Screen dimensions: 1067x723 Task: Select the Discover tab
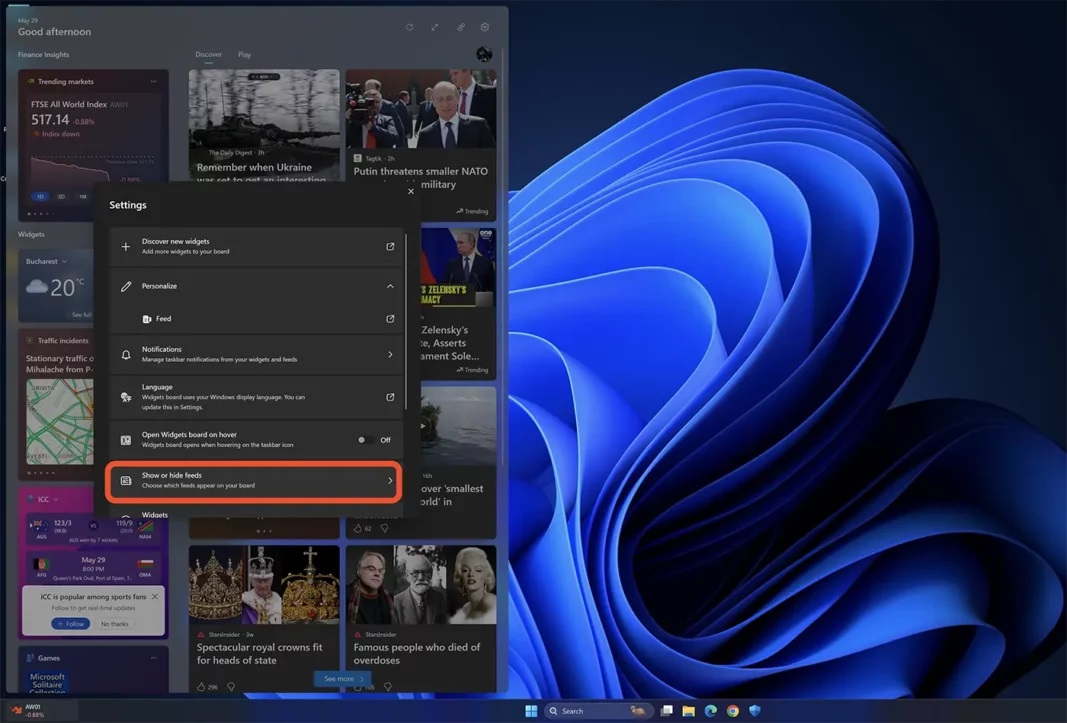point(208,55)
